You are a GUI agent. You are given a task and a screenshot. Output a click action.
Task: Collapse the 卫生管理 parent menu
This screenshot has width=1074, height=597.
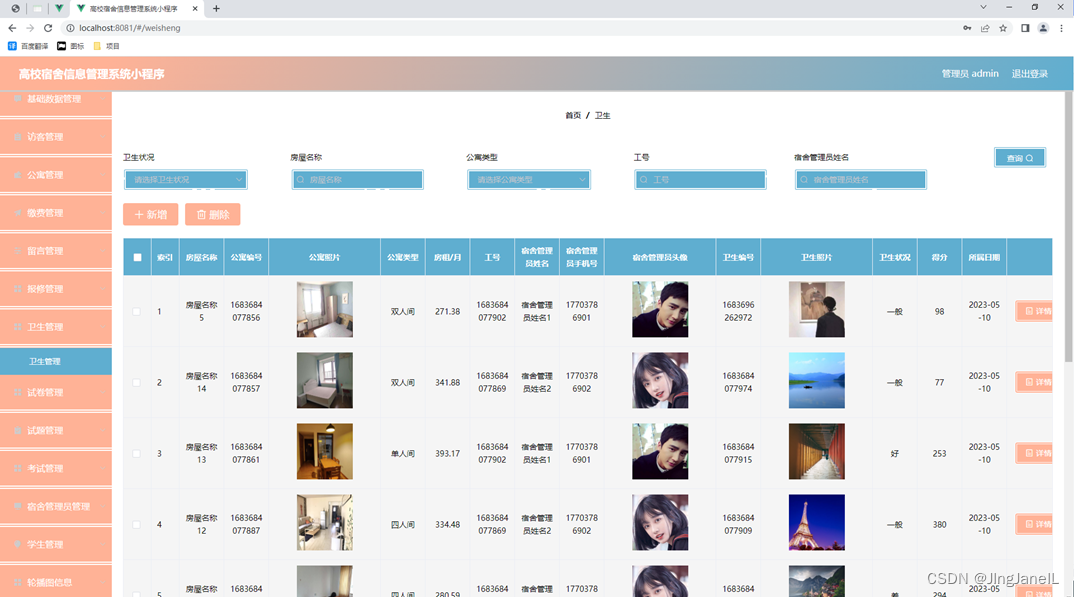point(55,327)
